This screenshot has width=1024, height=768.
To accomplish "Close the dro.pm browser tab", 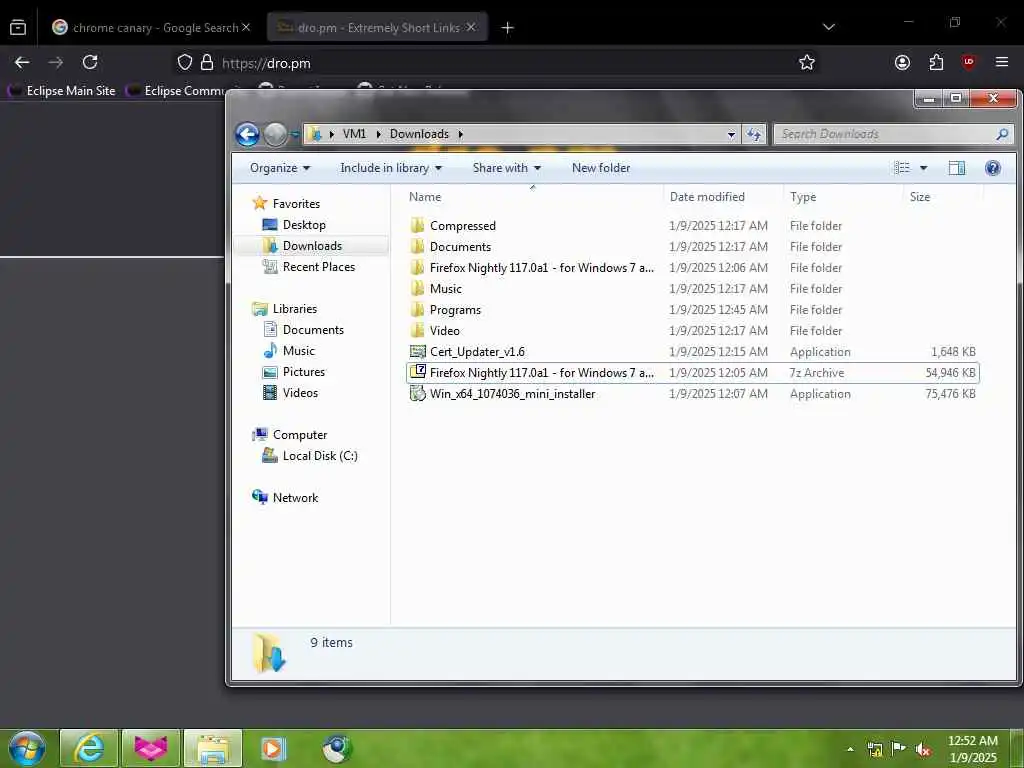I will 471,27.
